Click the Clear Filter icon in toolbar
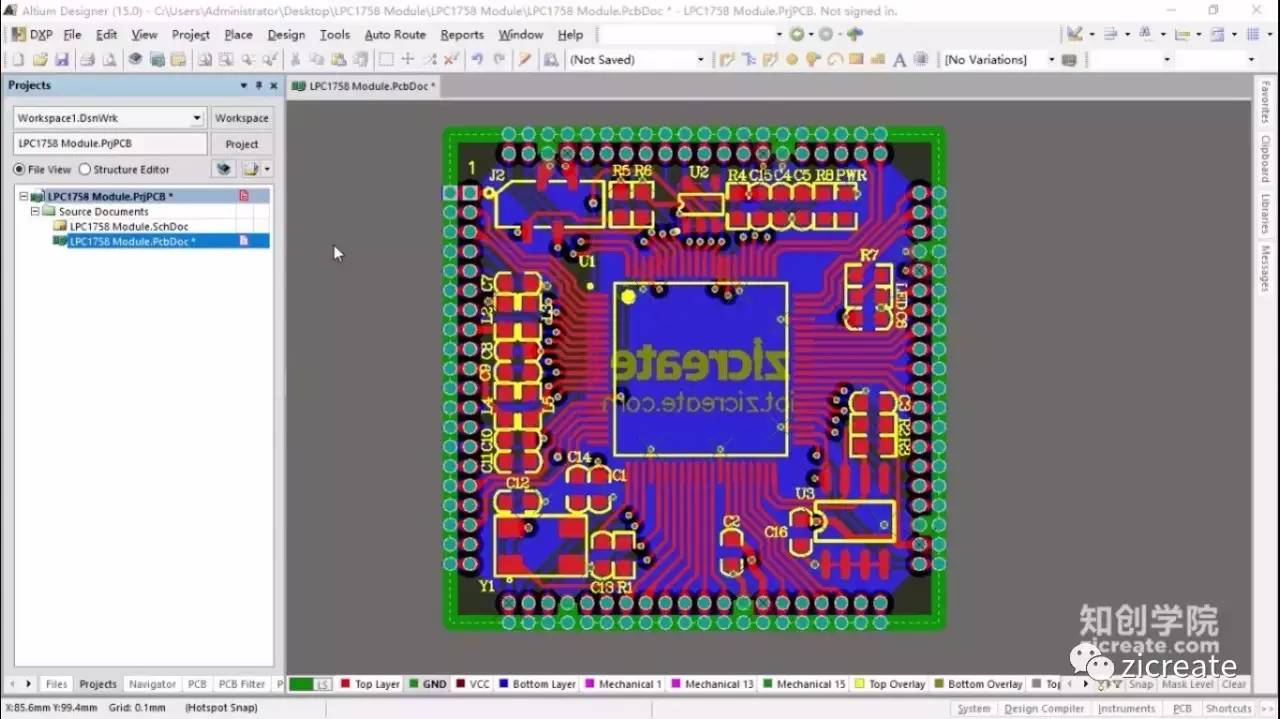1280x719 pixels. coord(450,60)
